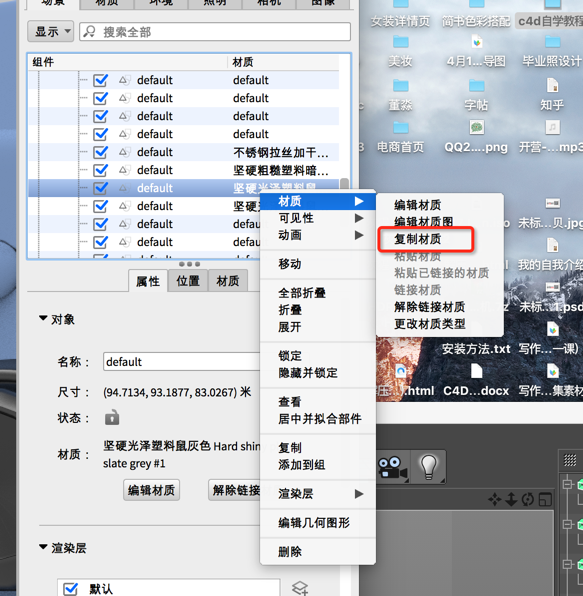
Task: Select the 电商首页 desktop folder
Action: [x=400, y=137]
